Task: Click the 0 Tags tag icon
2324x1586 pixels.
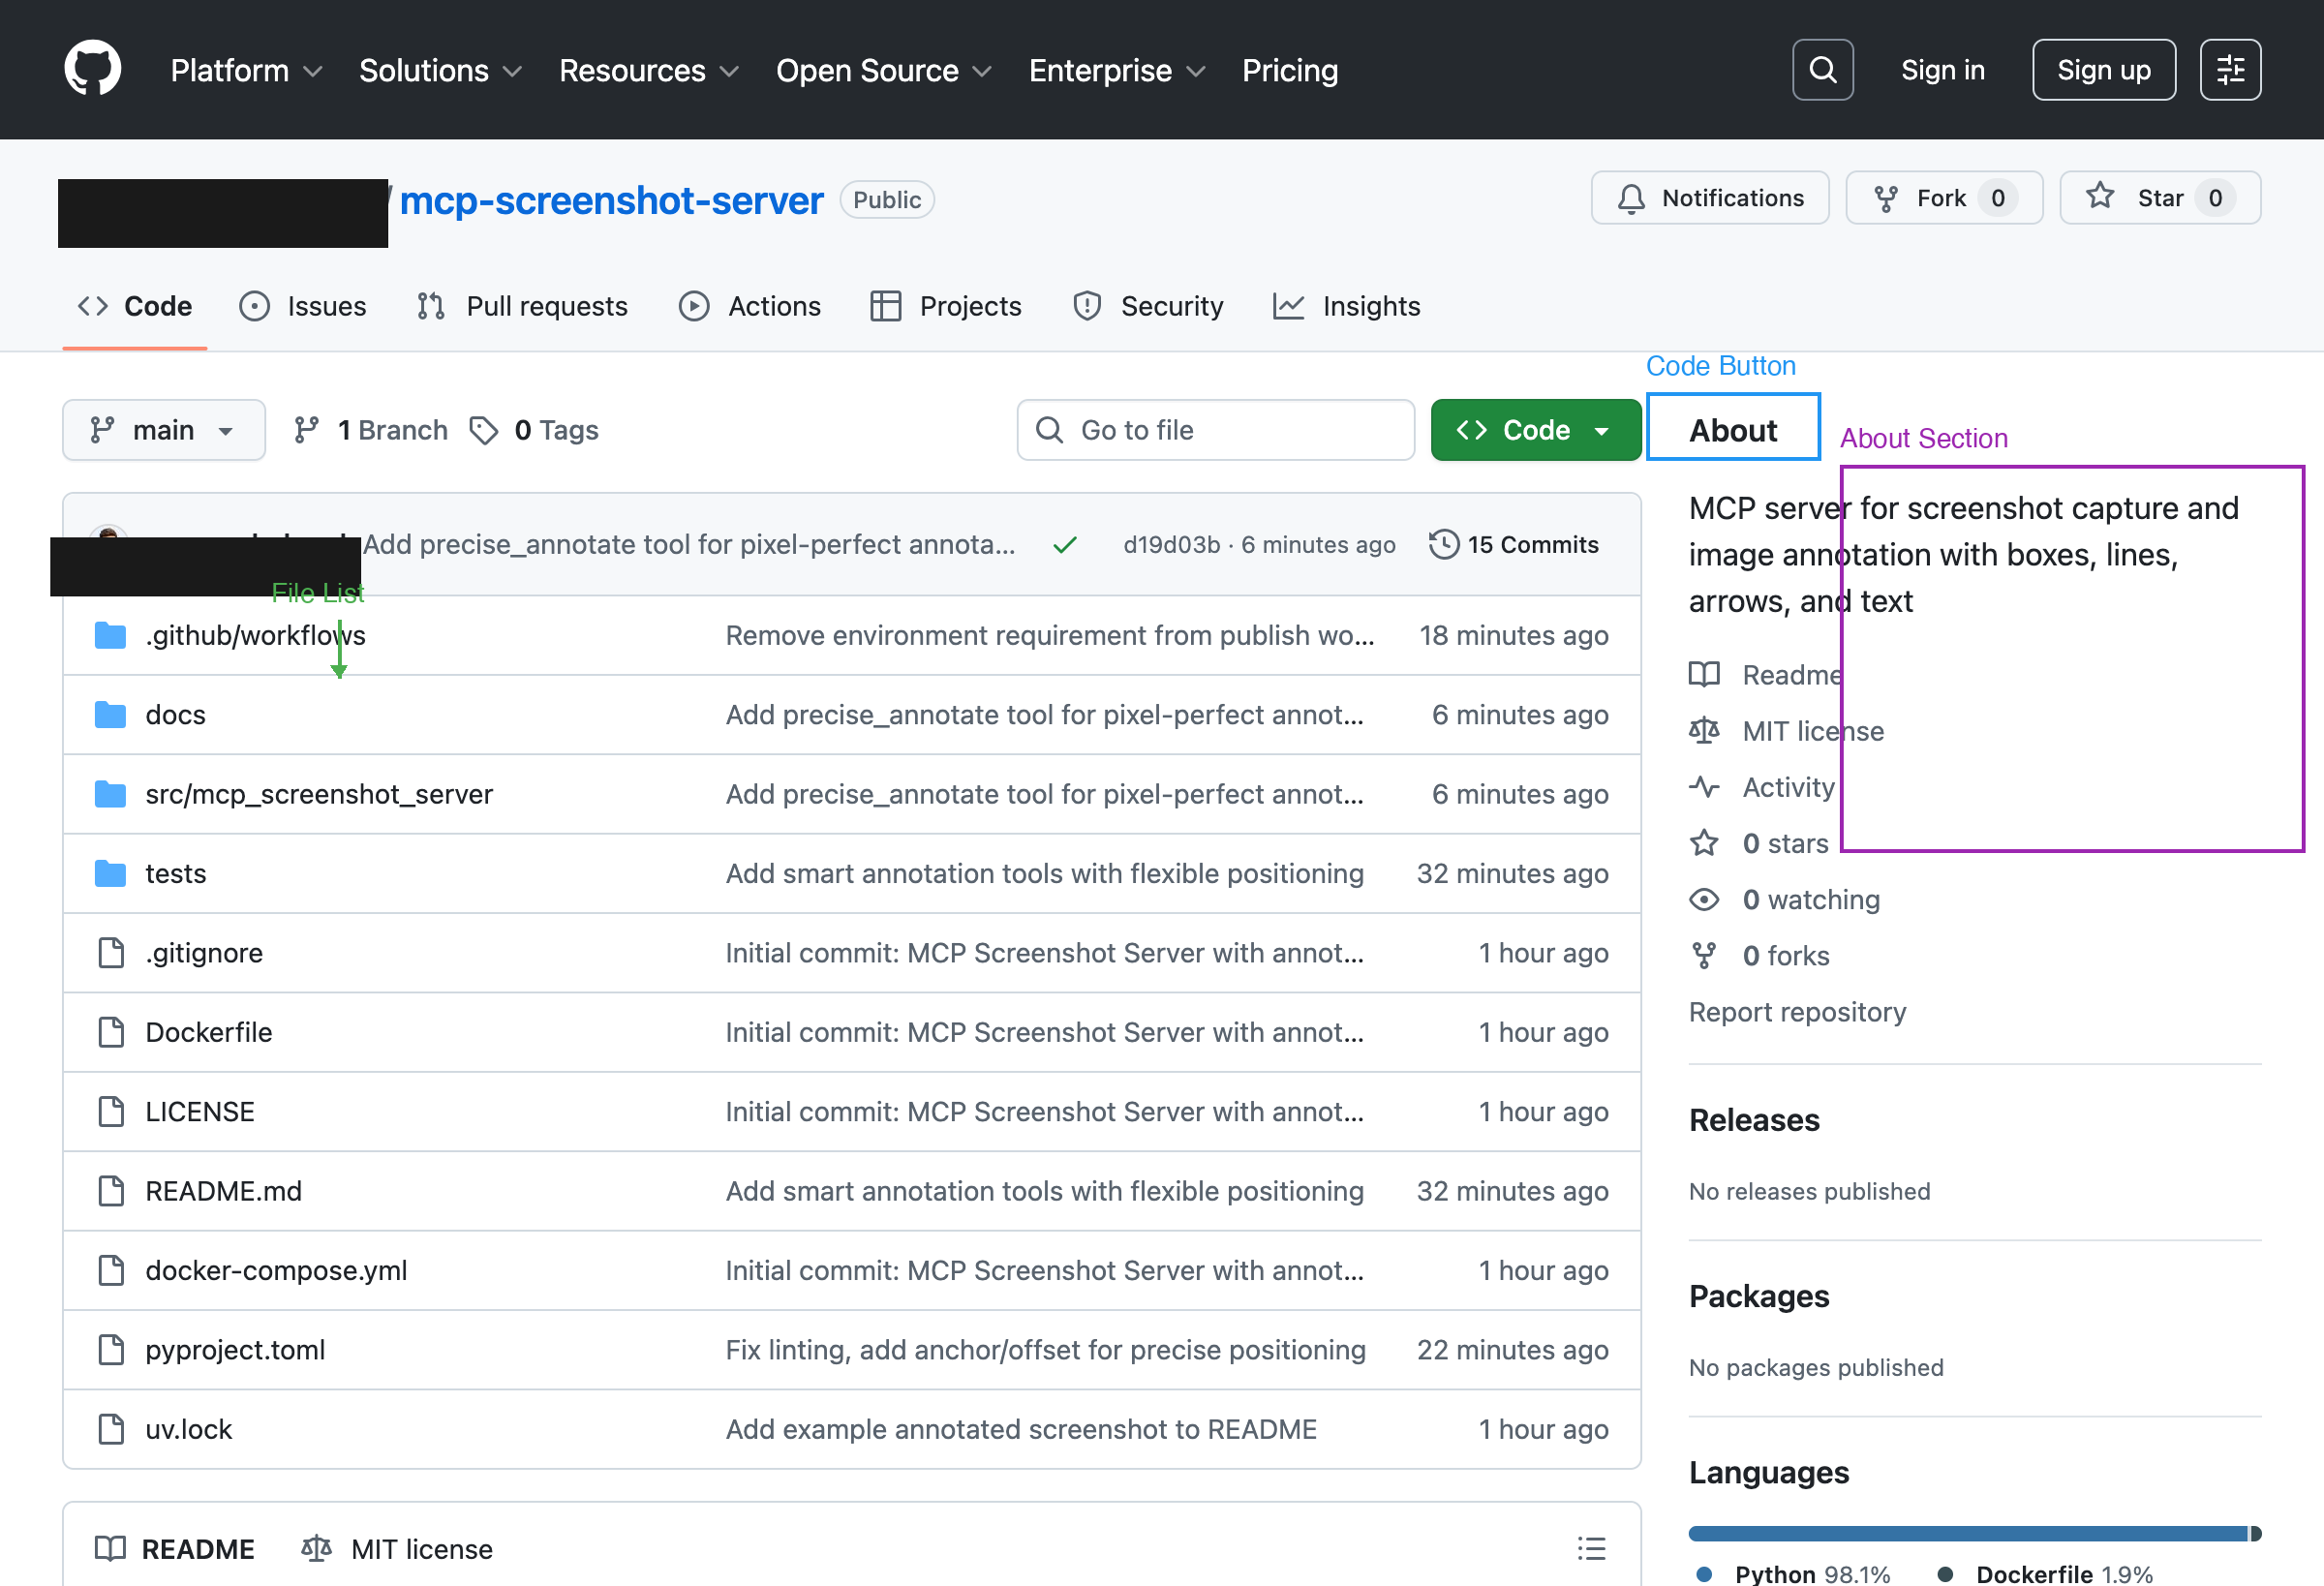Action: [x=484, y=430]
